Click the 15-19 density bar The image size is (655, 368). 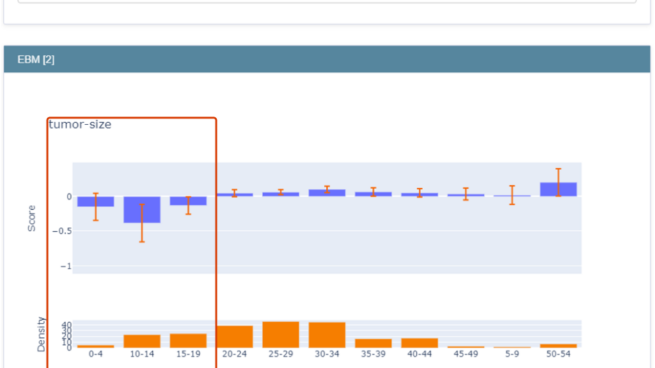(x=188, y=341)
